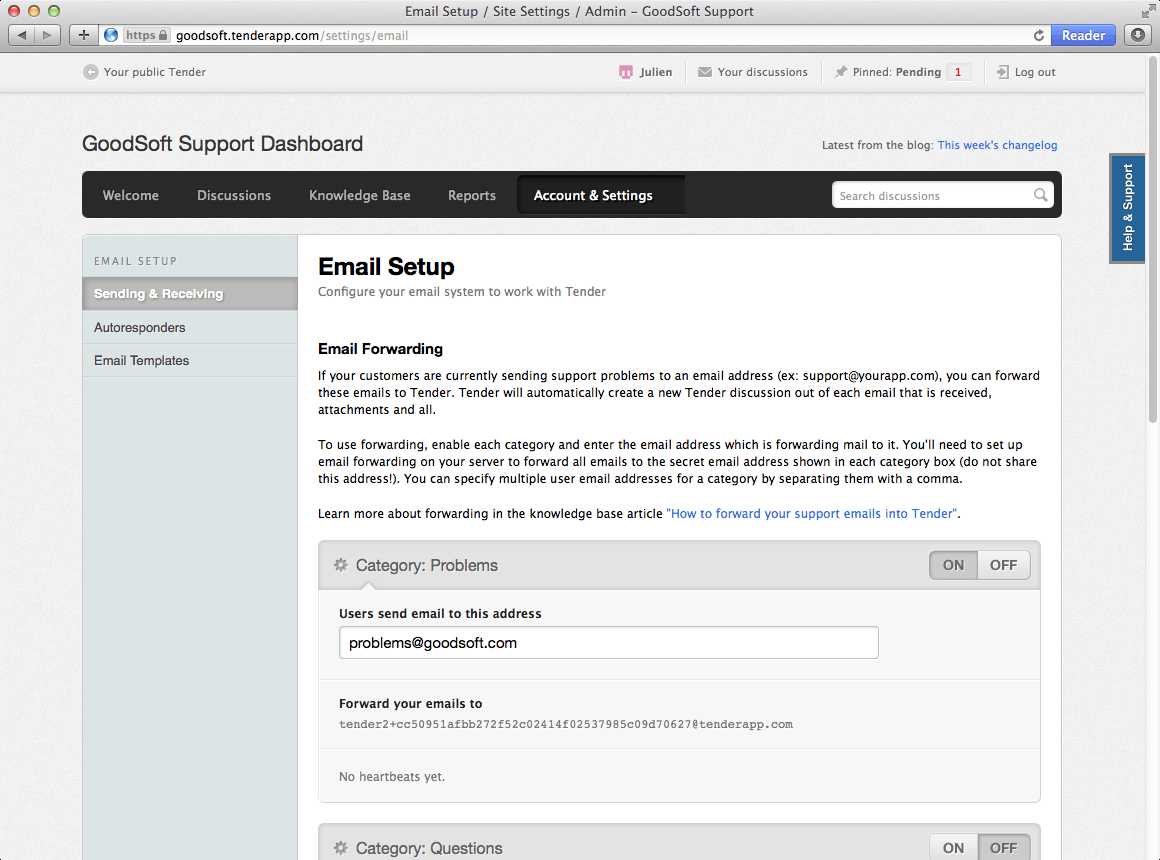1160x860 pixels.
Task: Select Sending & Receiving in sidebar
Action: pos(190,294)
